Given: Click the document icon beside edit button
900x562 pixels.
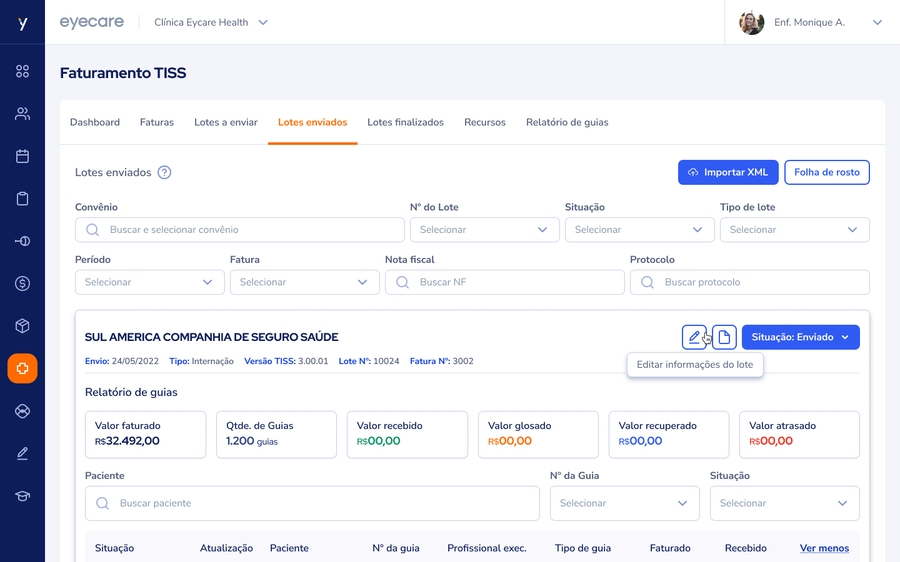Looking at the screenshot, I should (x=724, y=337).
